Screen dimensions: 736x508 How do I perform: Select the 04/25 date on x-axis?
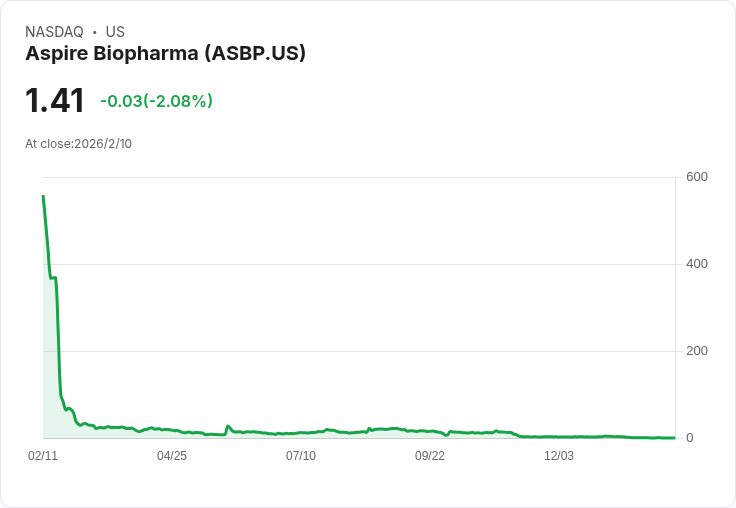click(x=172, y=456)
